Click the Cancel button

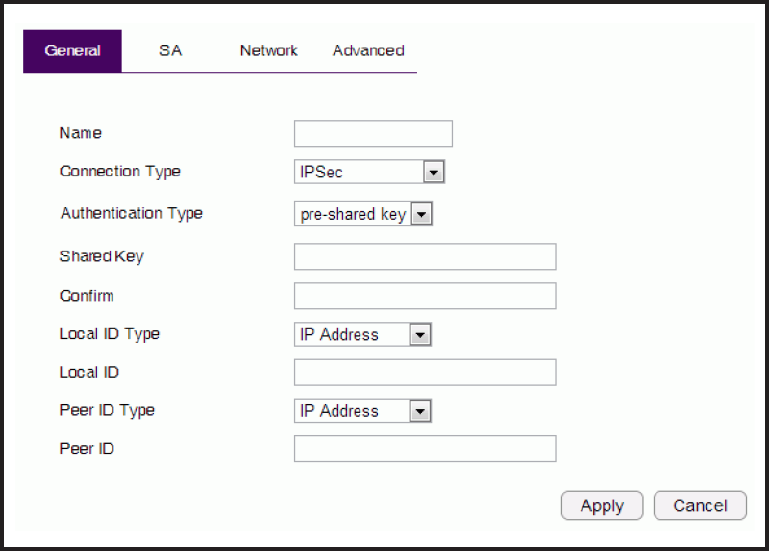pyautogui.click(x=700, y=506)
